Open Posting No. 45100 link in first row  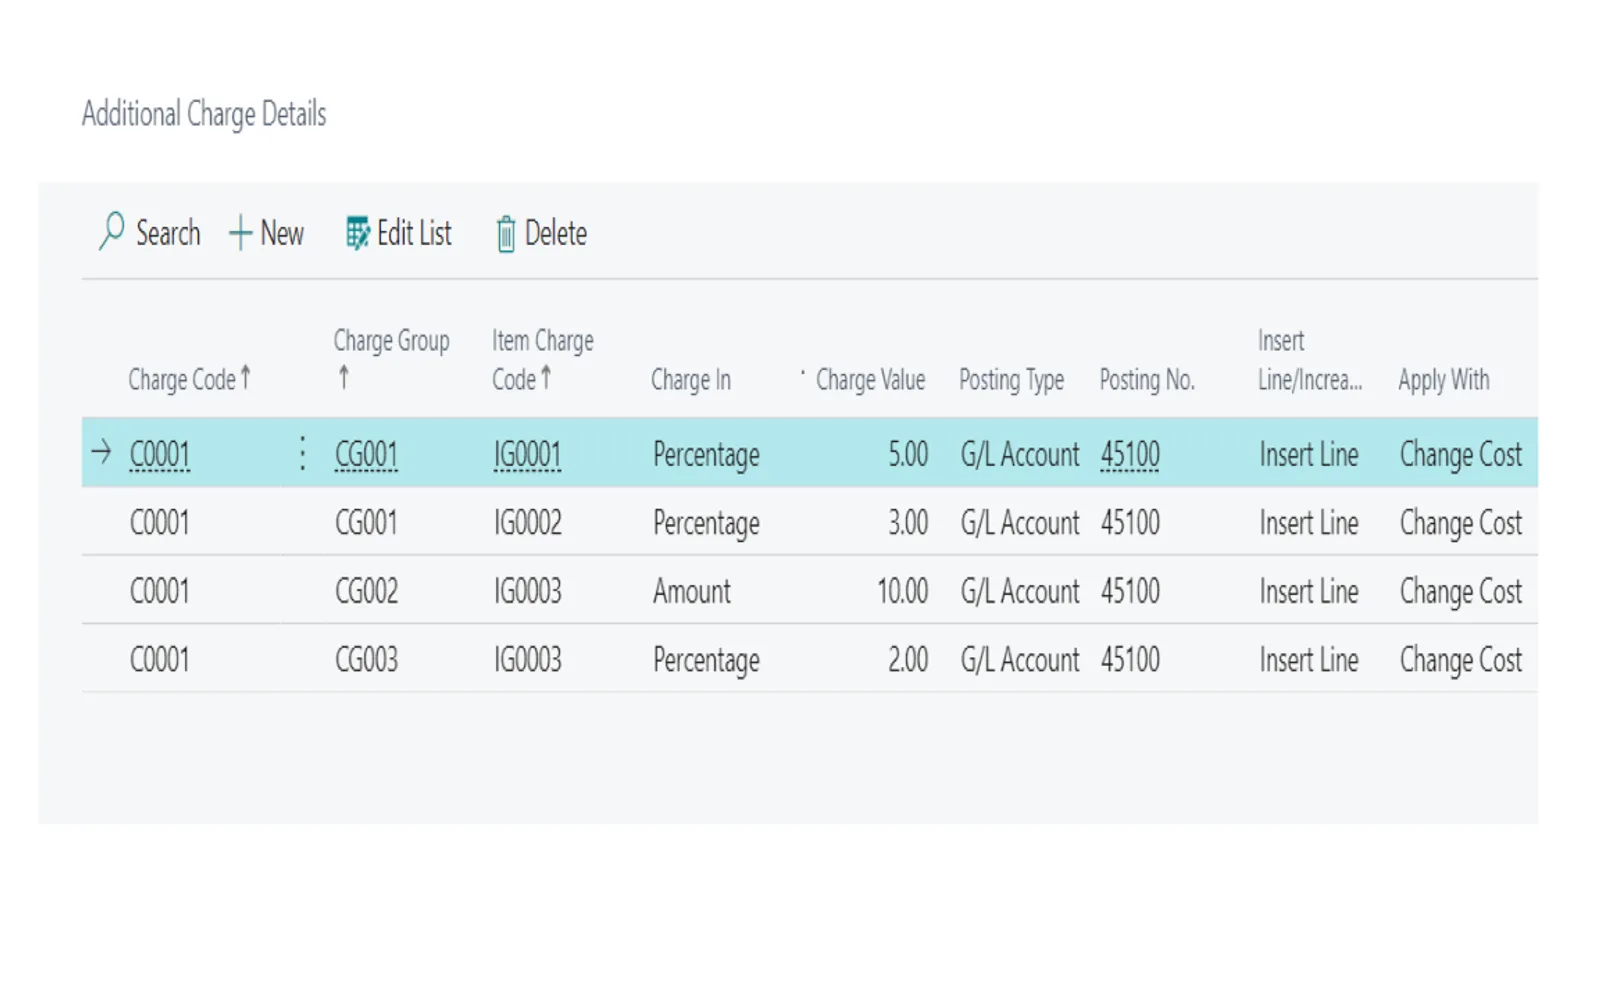[x=1130, y=455]
